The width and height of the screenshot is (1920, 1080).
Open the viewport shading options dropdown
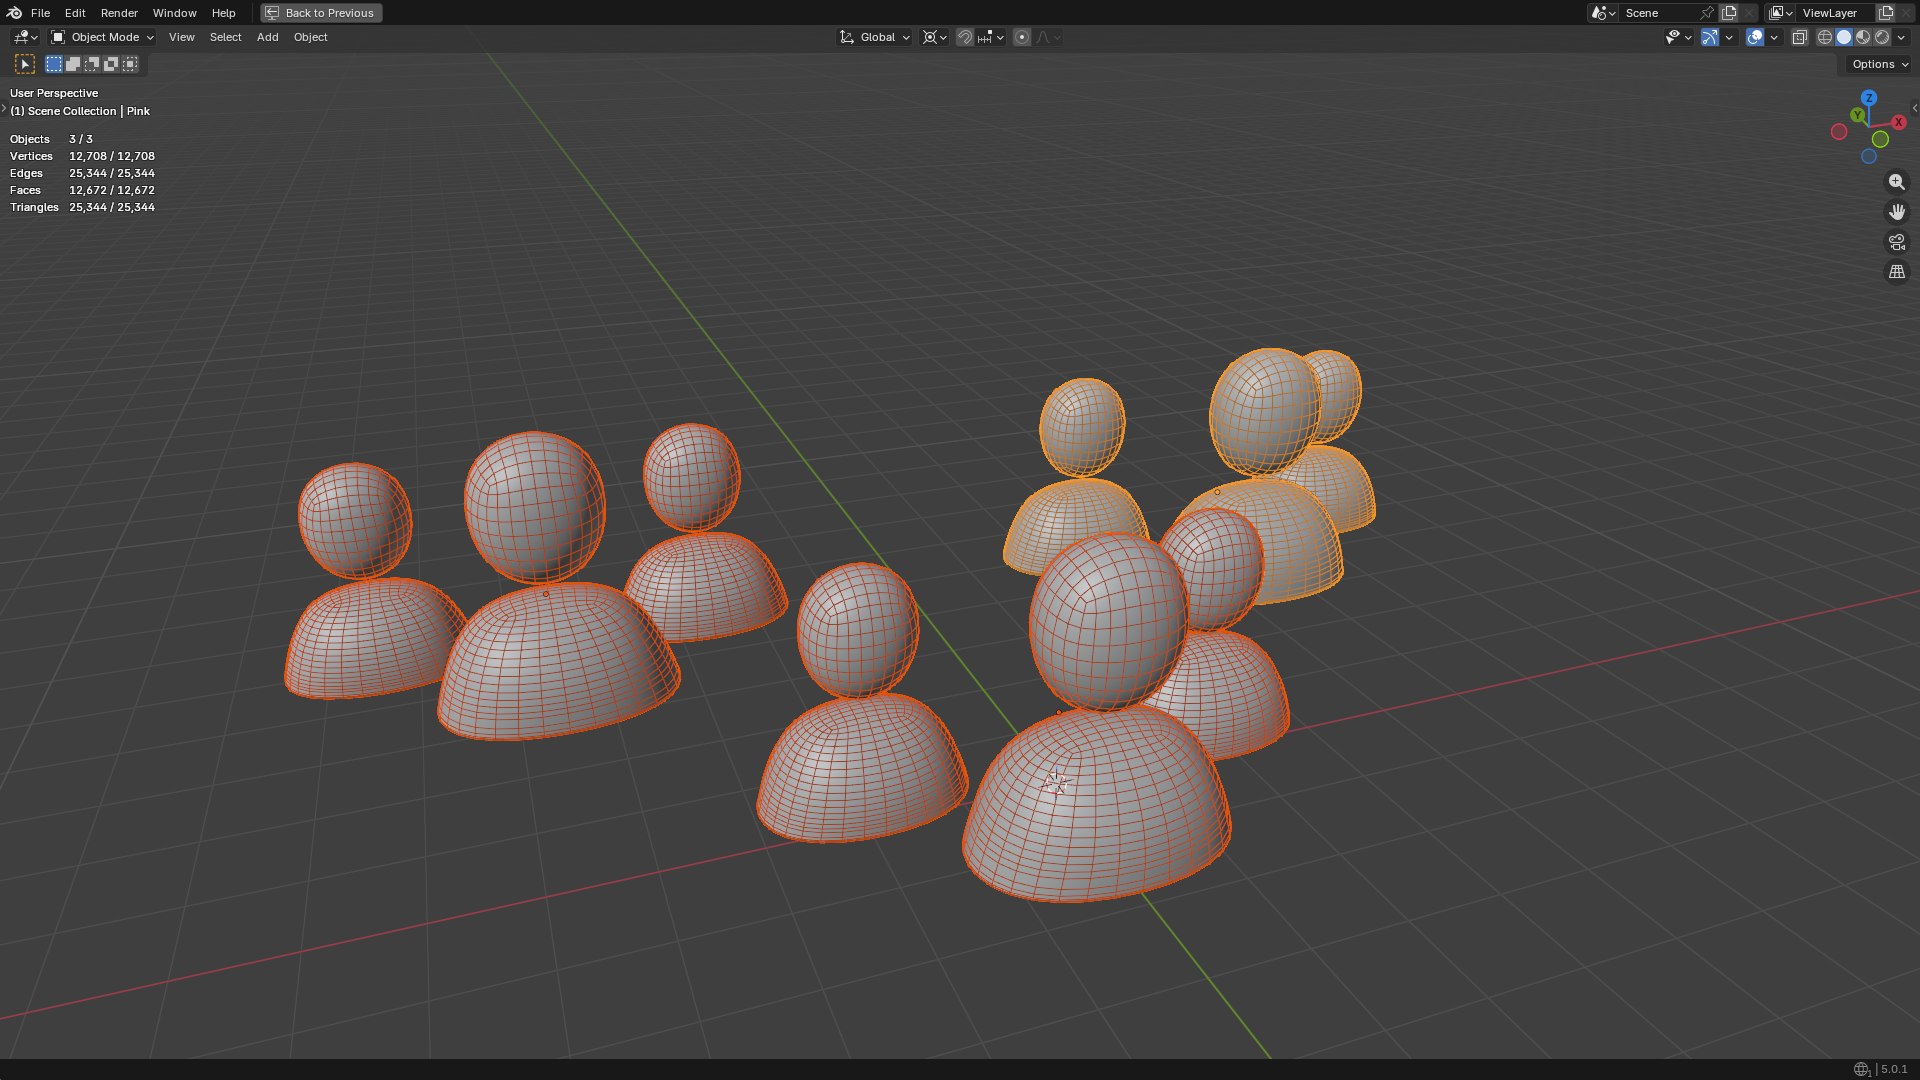coord(1901,37)
